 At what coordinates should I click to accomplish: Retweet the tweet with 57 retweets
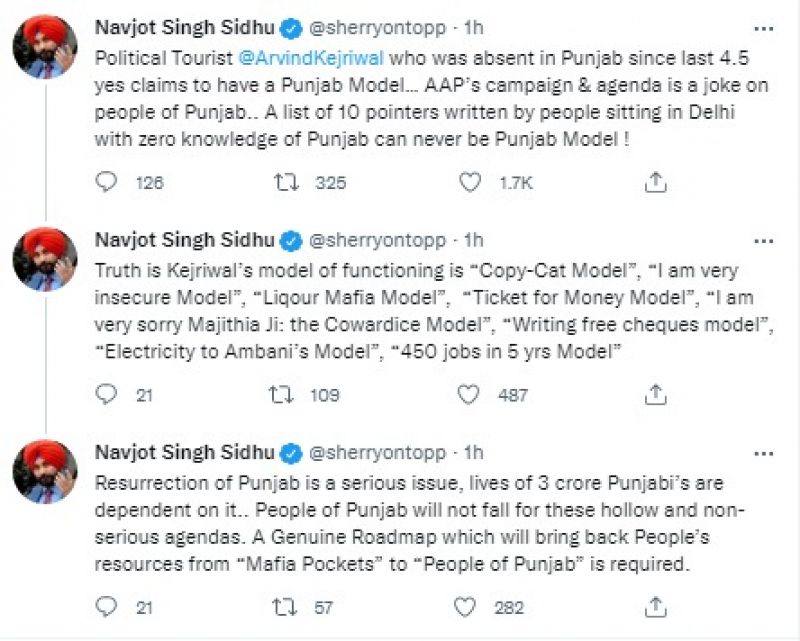(x=283, y=607)
